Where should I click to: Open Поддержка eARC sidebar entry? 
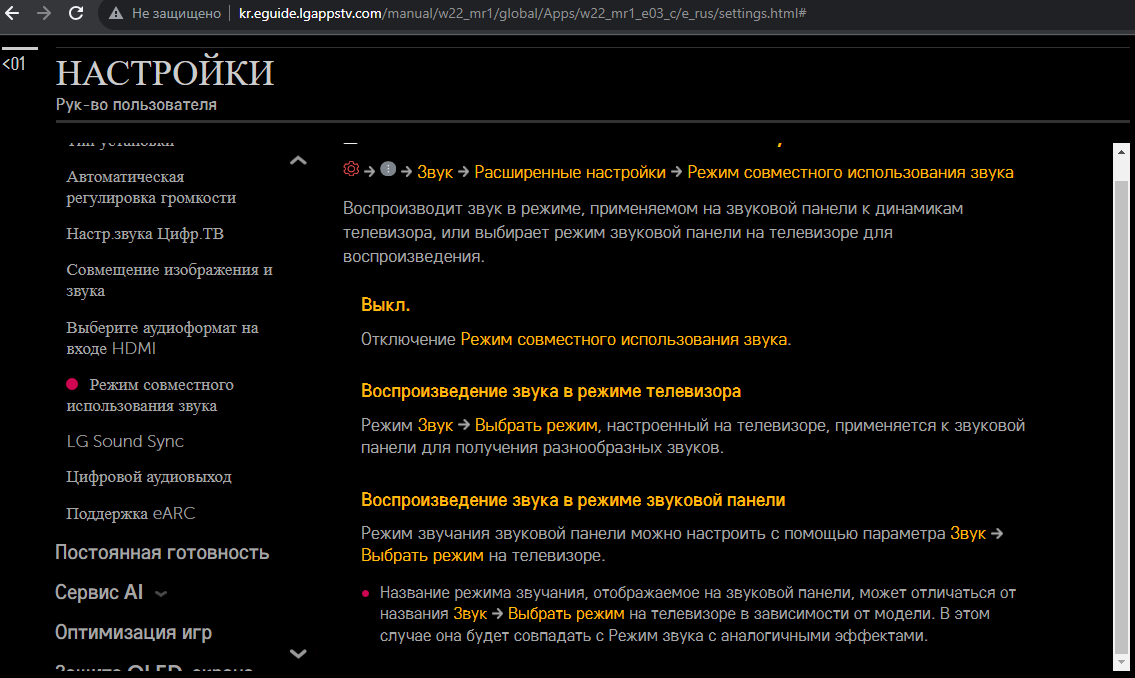tap(131, 513)
